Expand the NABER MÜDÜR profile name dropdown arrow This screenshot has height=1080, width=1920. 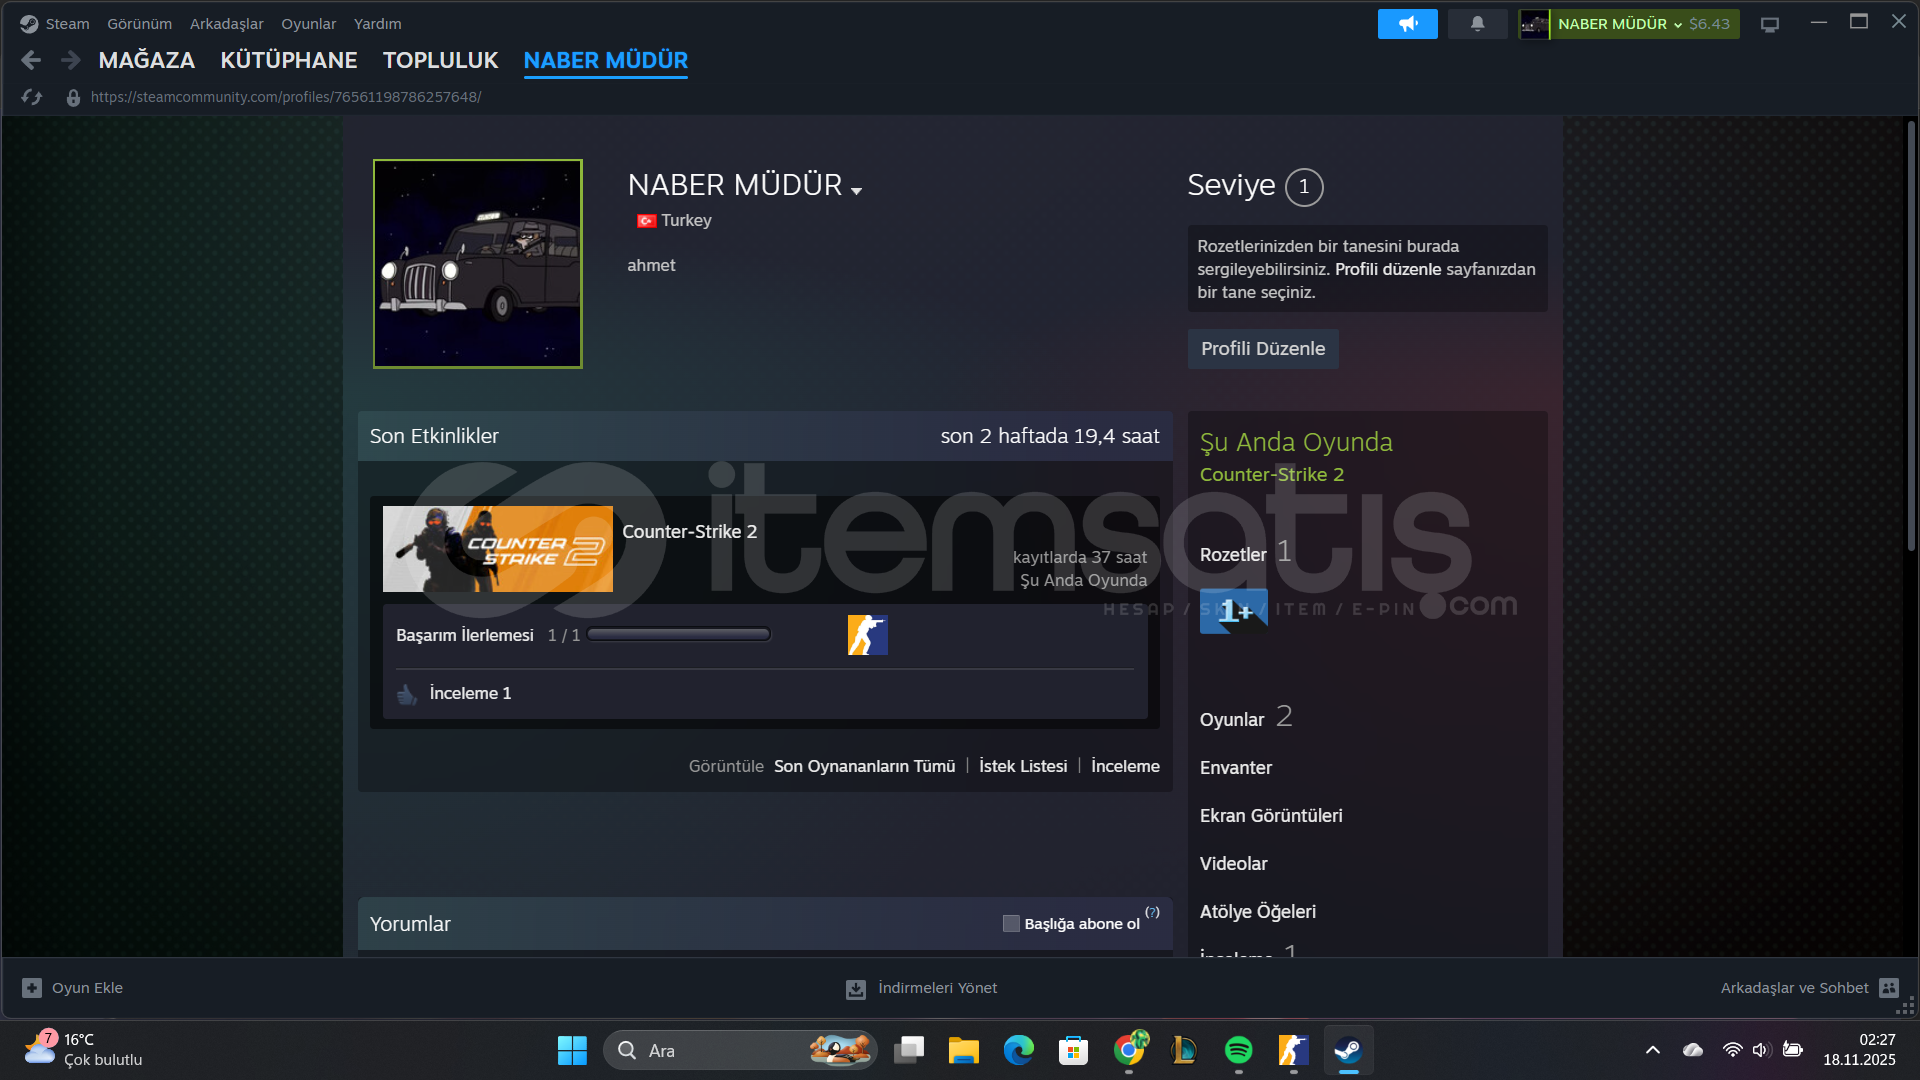tap(857, 190)
